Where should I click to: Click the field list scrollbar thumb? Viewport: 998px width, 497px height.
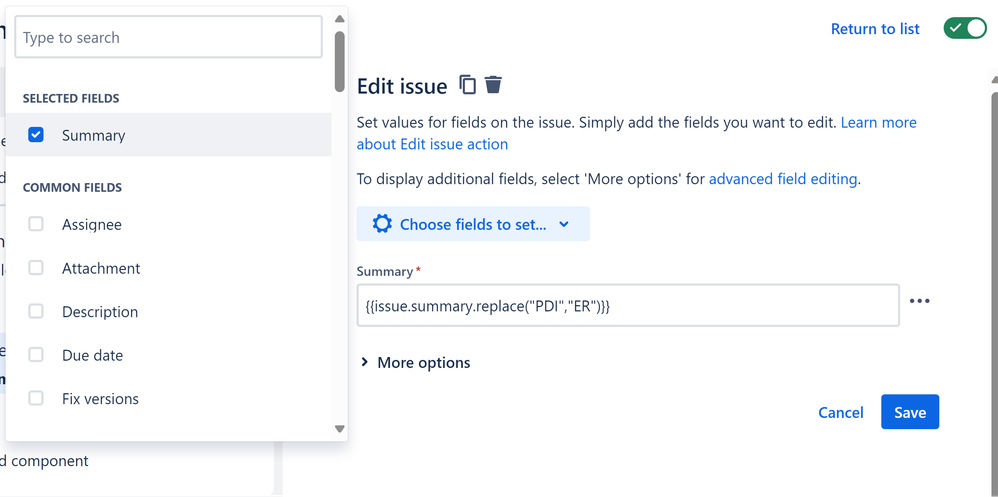click(339, 62)
